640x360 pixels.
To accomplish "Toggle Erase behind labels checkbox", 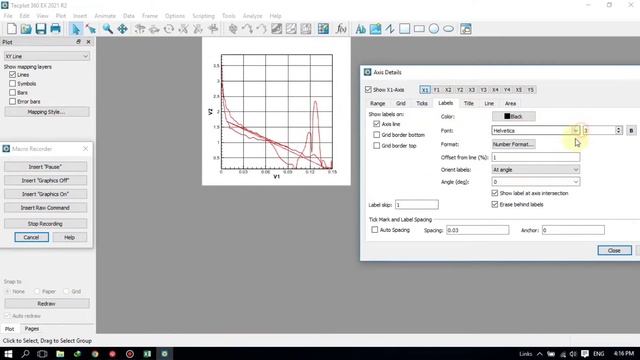I will [495, 204].
